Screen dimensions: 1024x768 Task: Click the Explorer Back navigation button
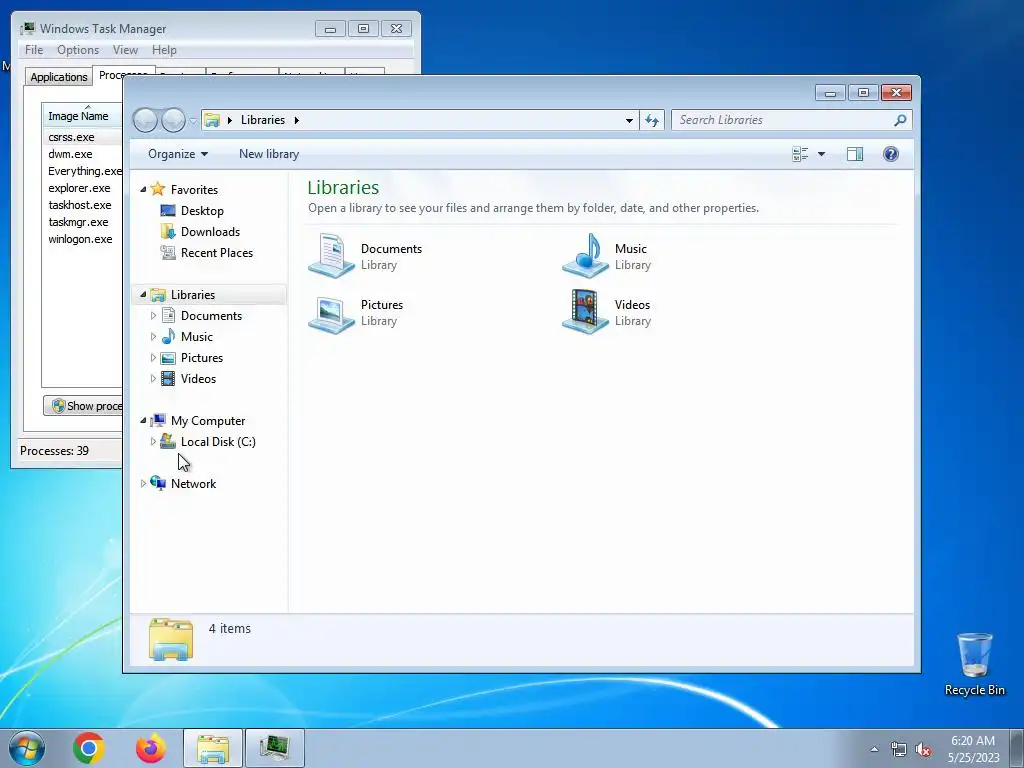146,120
